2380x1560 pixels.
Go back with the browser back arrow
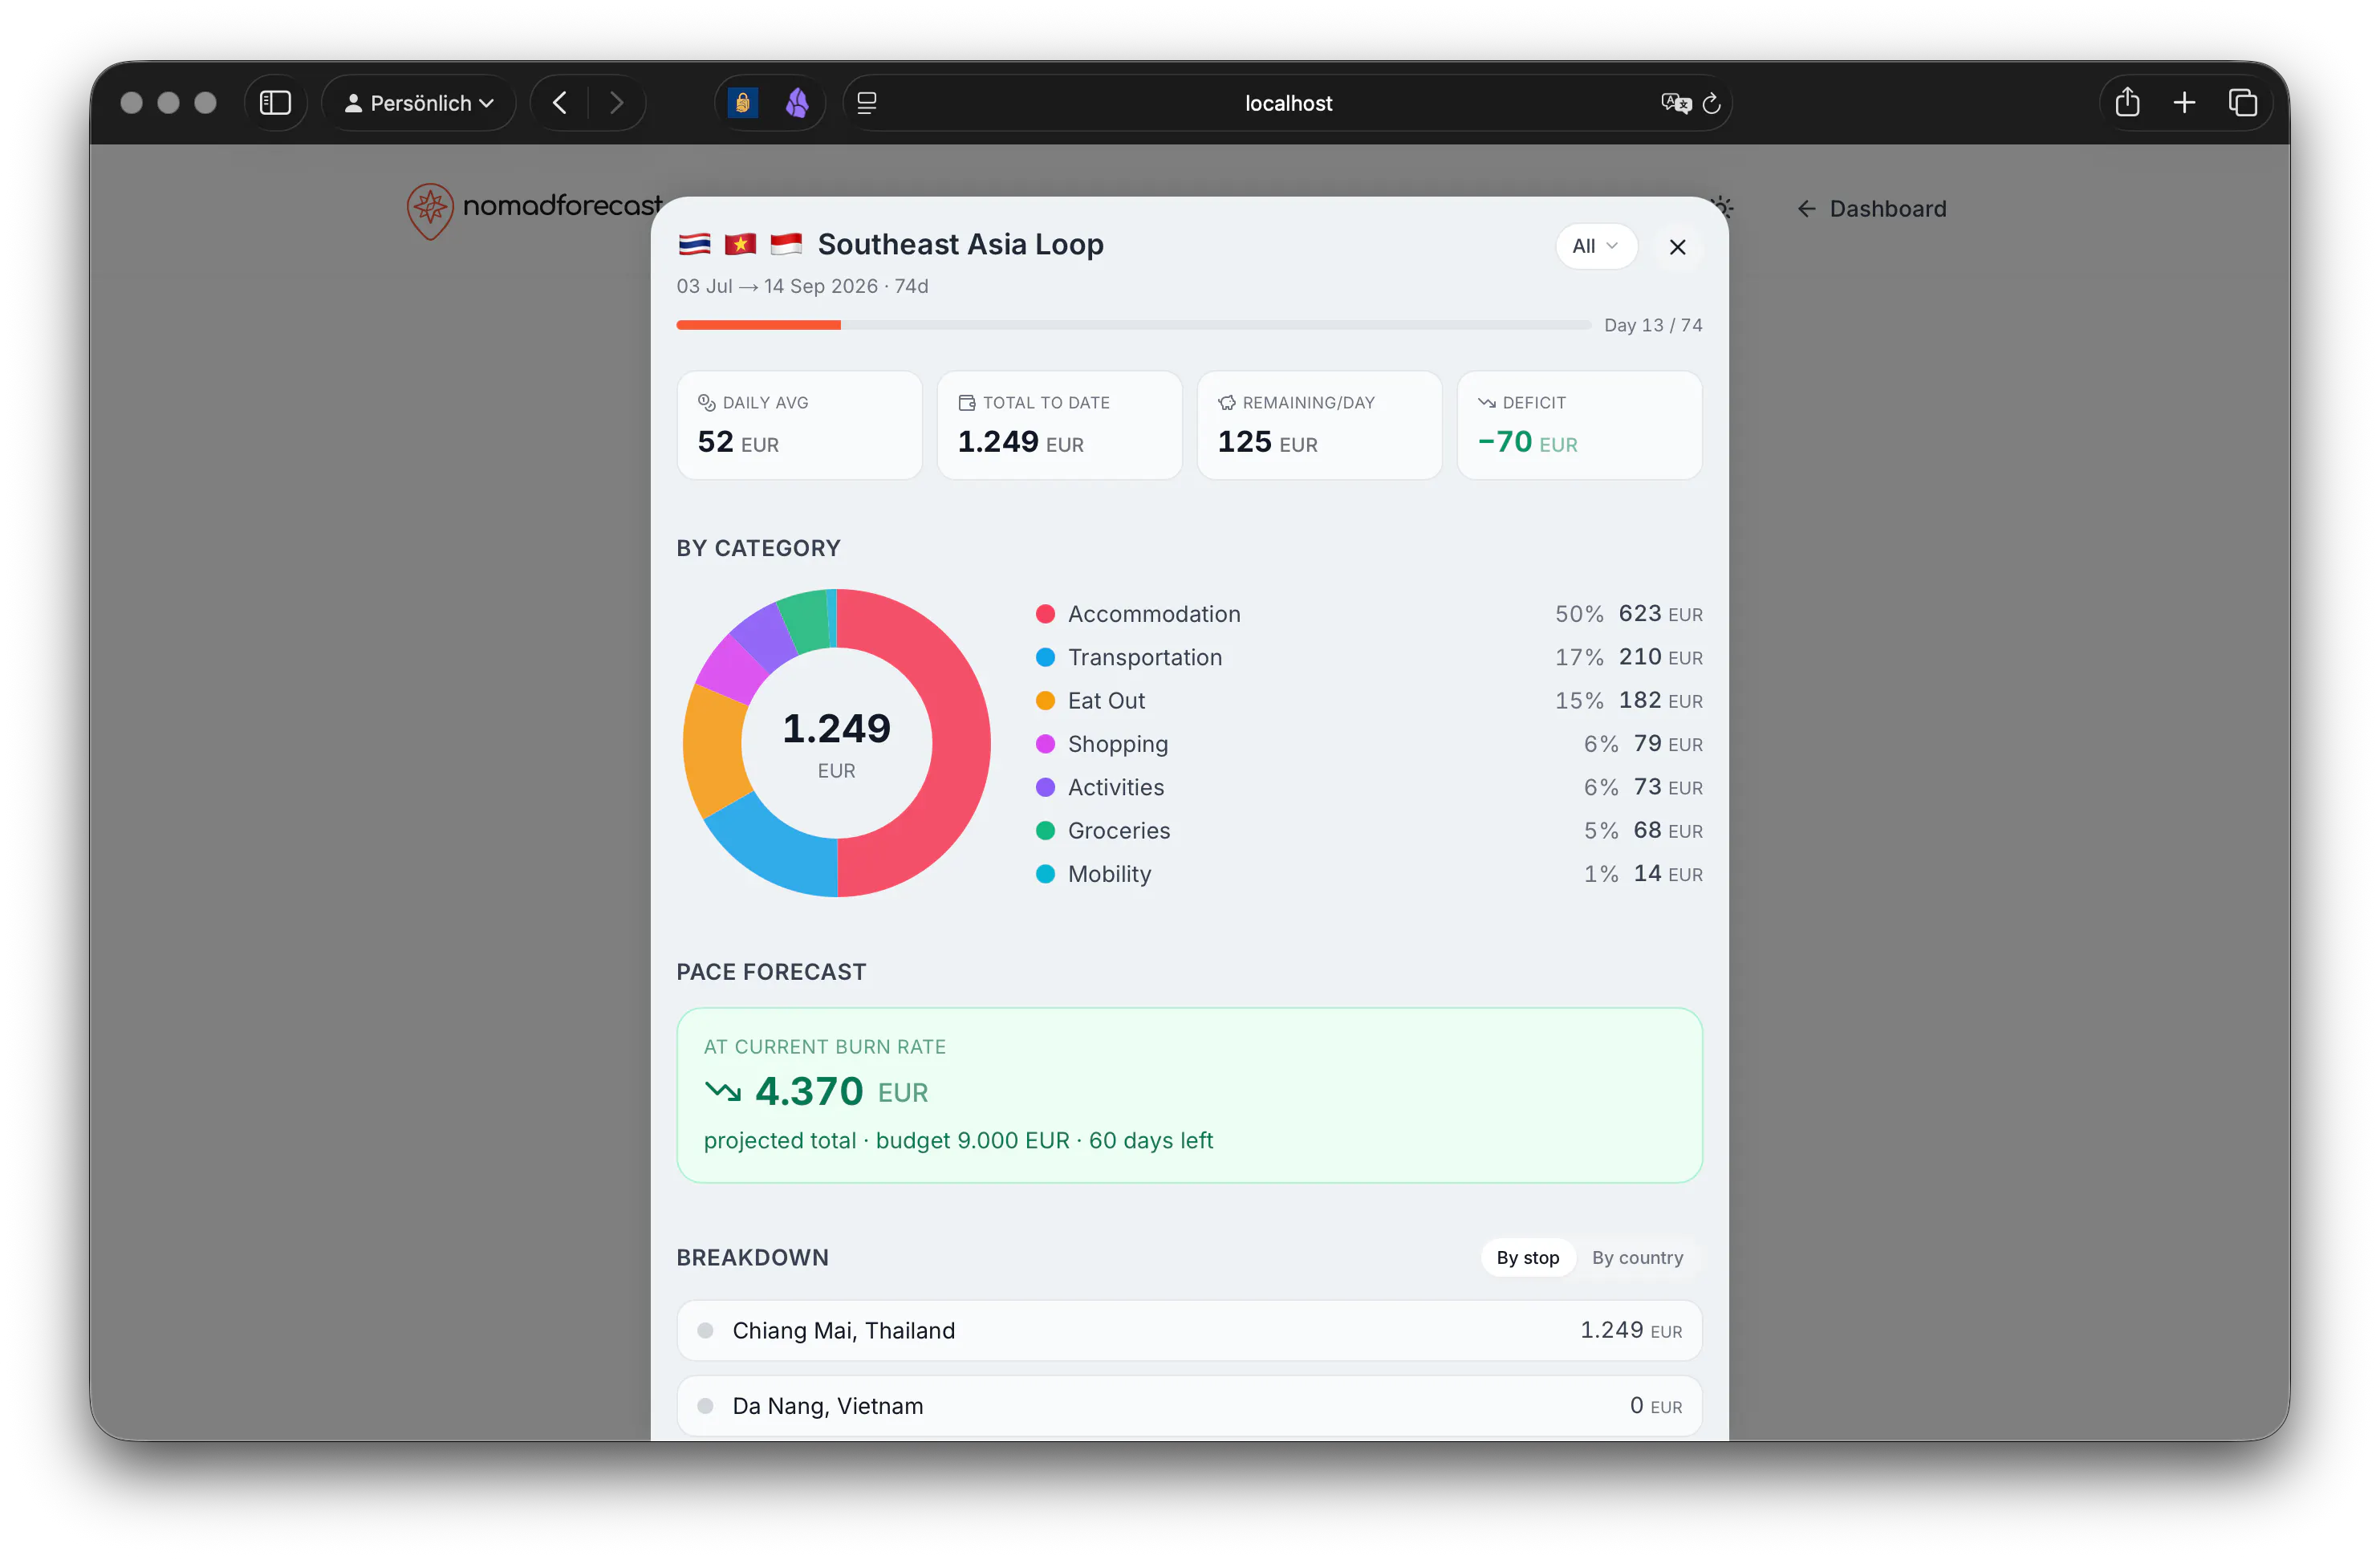point(560,103)
